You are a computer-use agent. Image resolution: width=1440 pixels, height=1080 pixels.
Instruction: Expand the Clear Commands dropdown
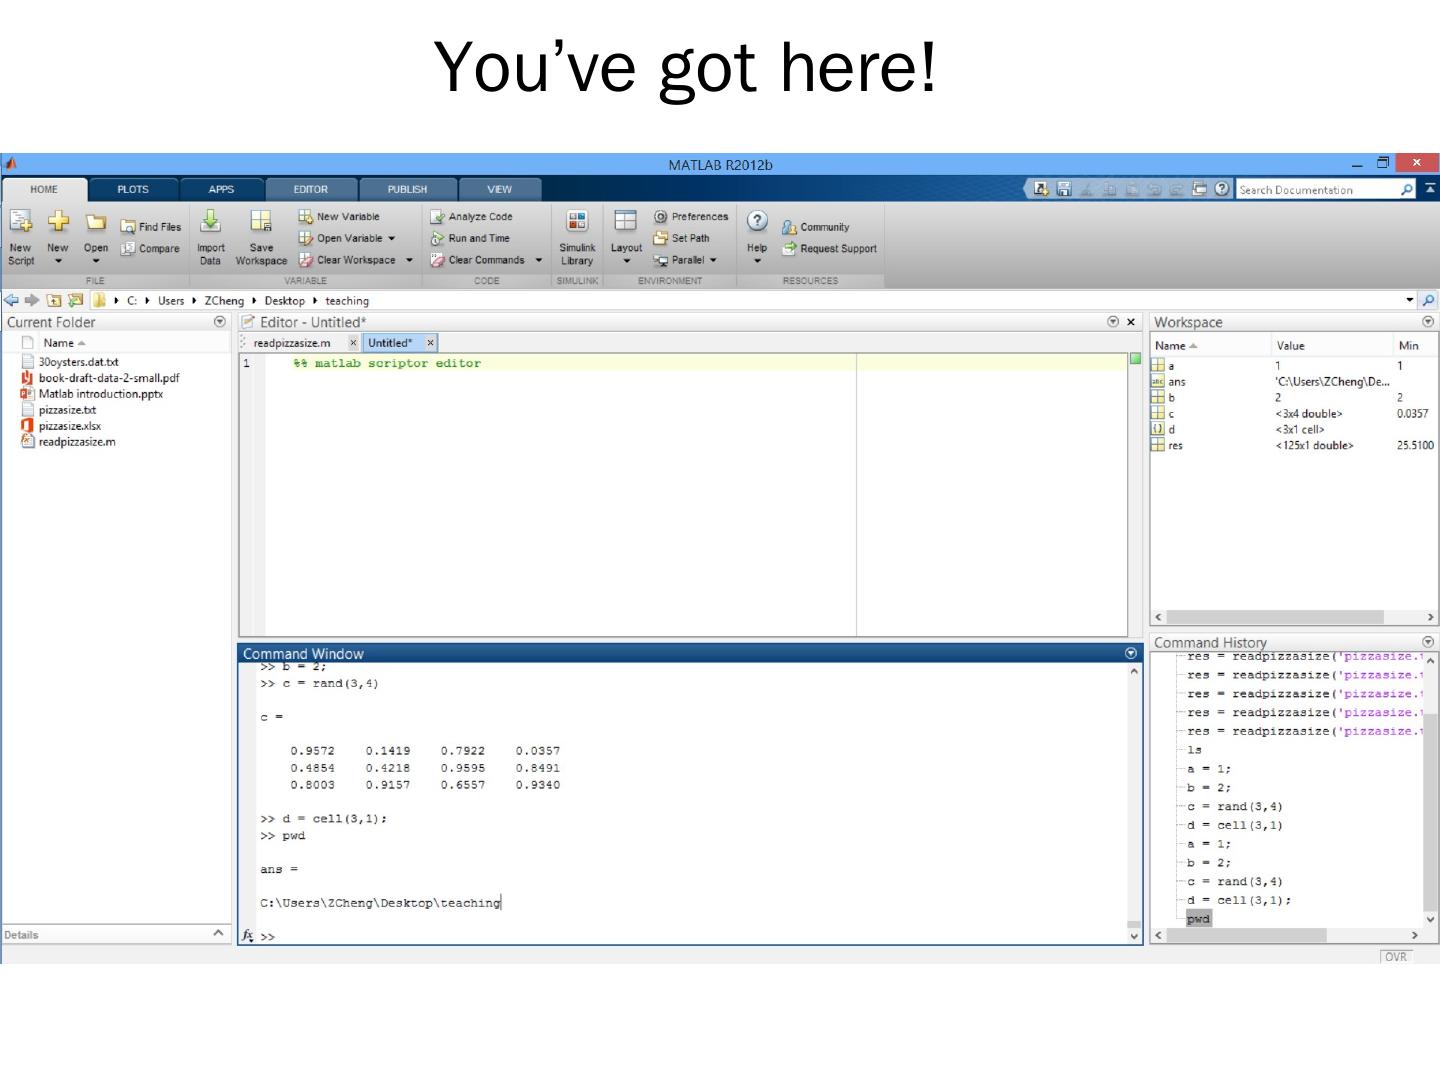539,260
